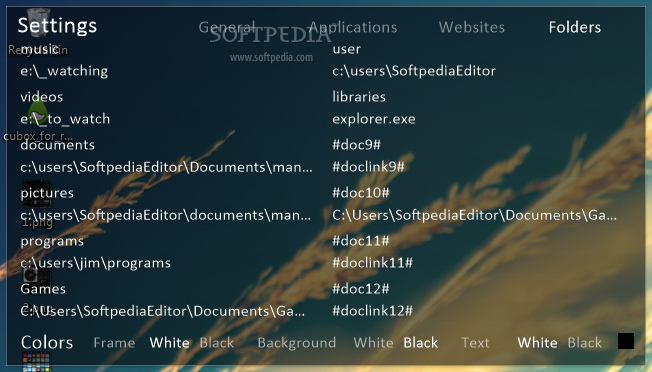Open the General settings tab

[227, 27]
